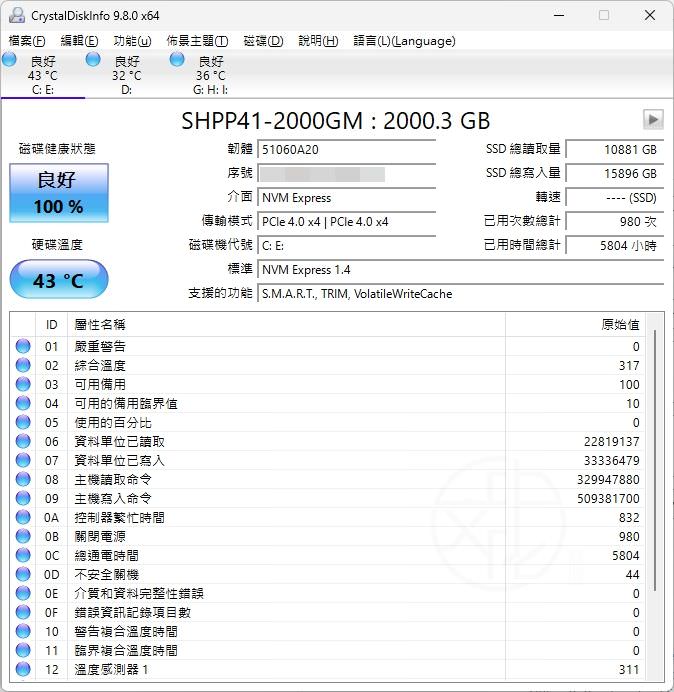
Task: Click status orb of 03 可用備用 row
Action: click(x=23, y=384)
